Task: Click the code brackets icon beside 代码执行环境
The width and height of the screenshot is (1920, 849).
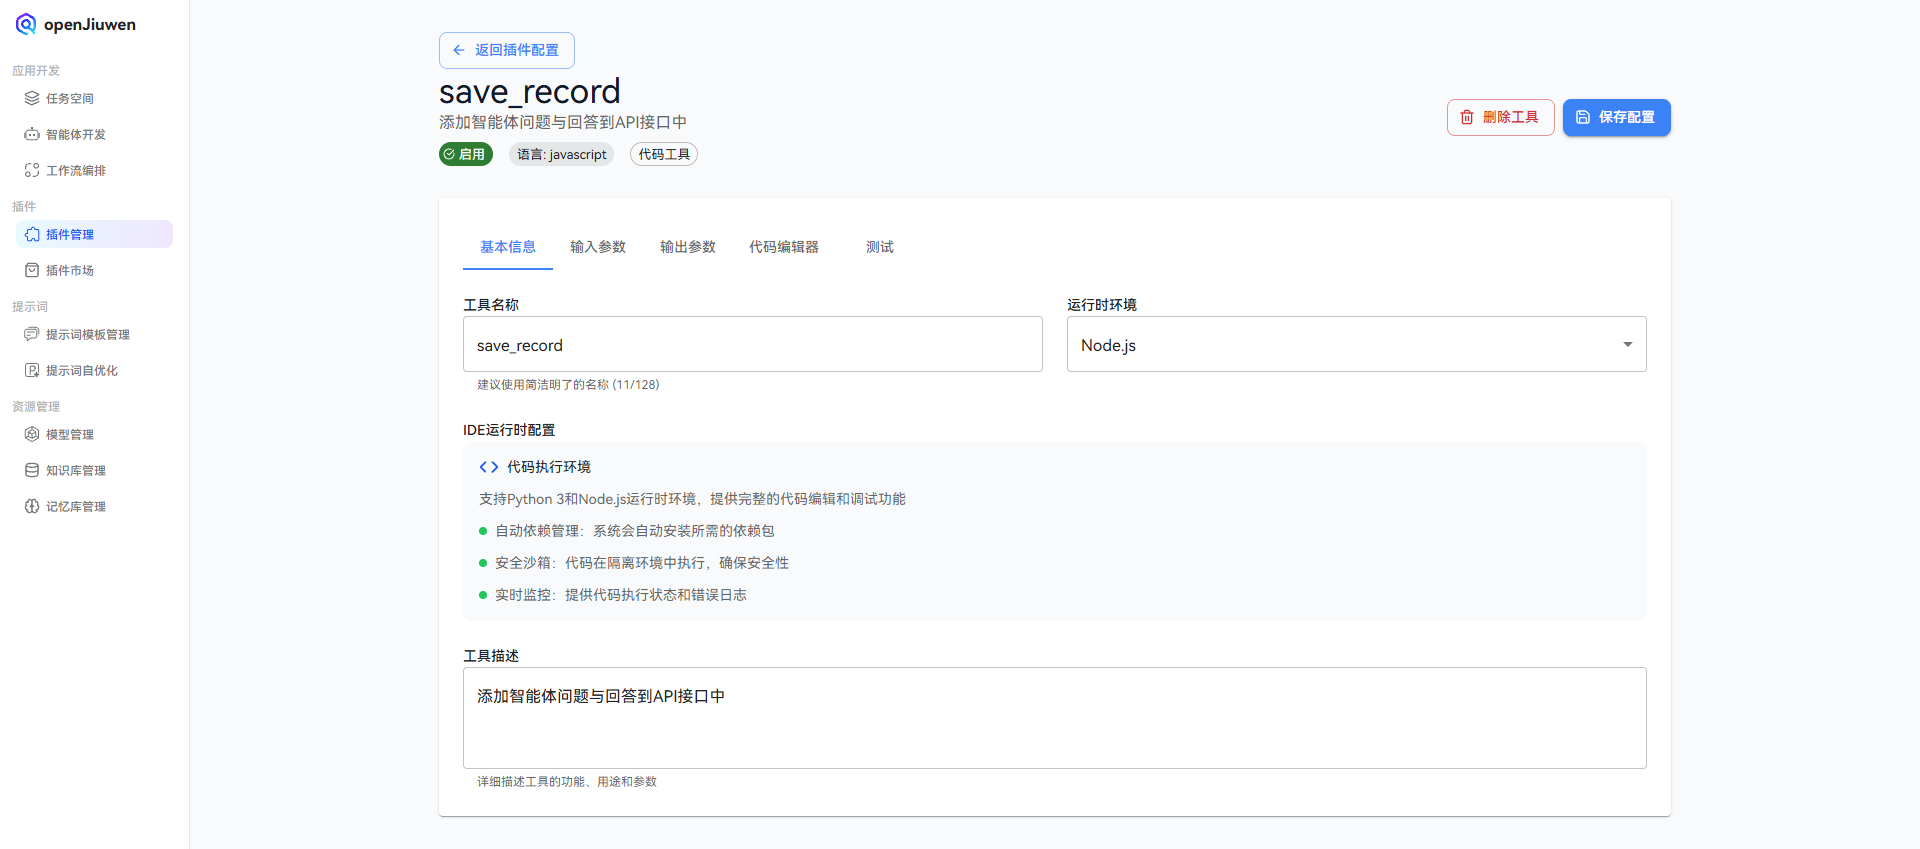Action: point(489,467)
